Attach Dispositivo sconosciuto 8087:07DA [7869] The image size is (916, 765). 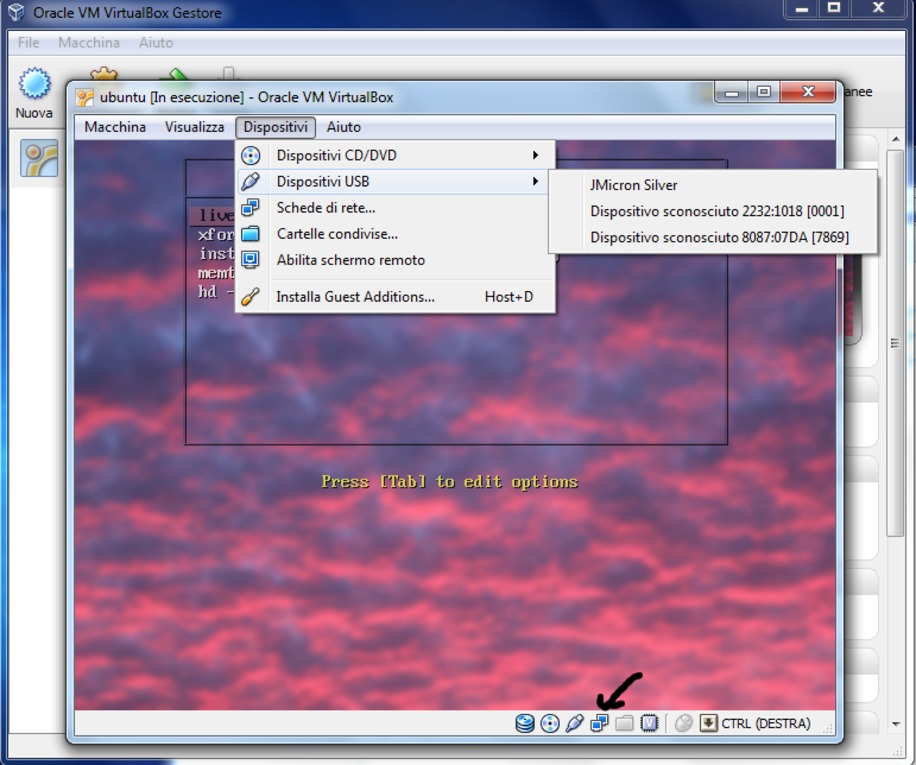pyautogui.click(x=713, y=237)
